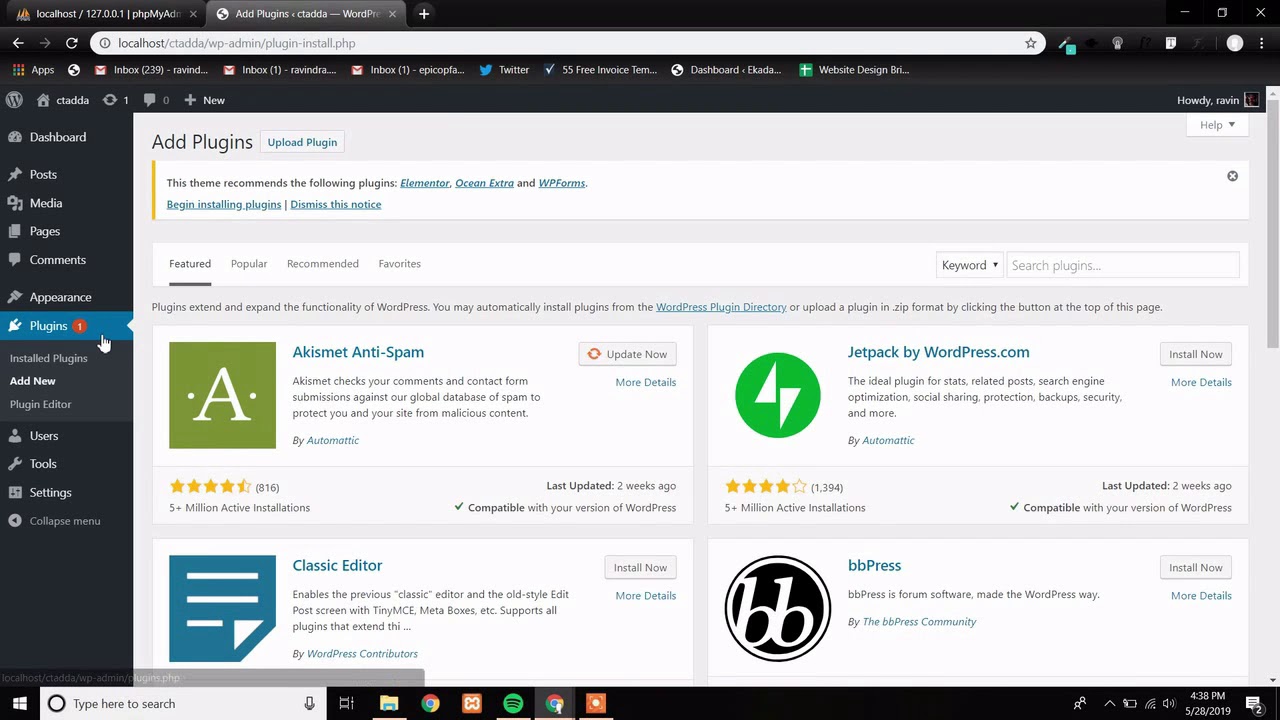Open WordPress Contributors author link
This screenshot has width=1280, height=720.
[x=362, y=654]
